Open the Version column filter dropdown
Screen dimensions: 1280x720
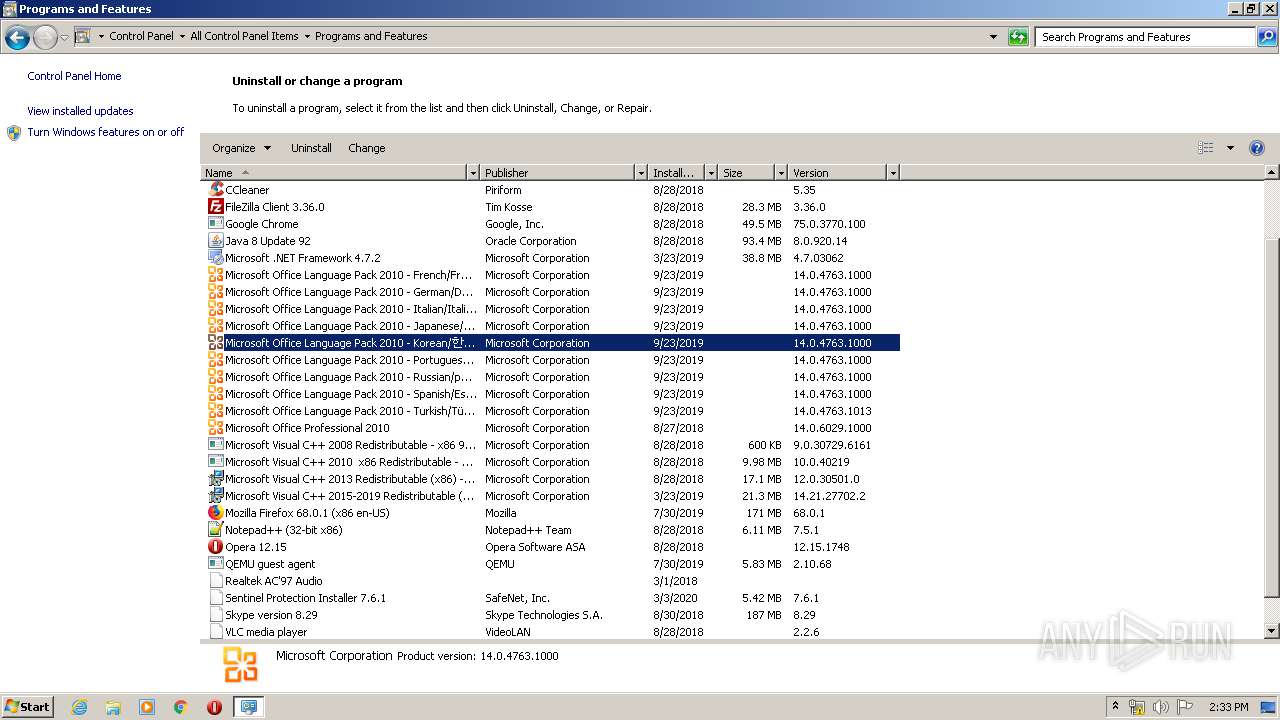(893, 173)
